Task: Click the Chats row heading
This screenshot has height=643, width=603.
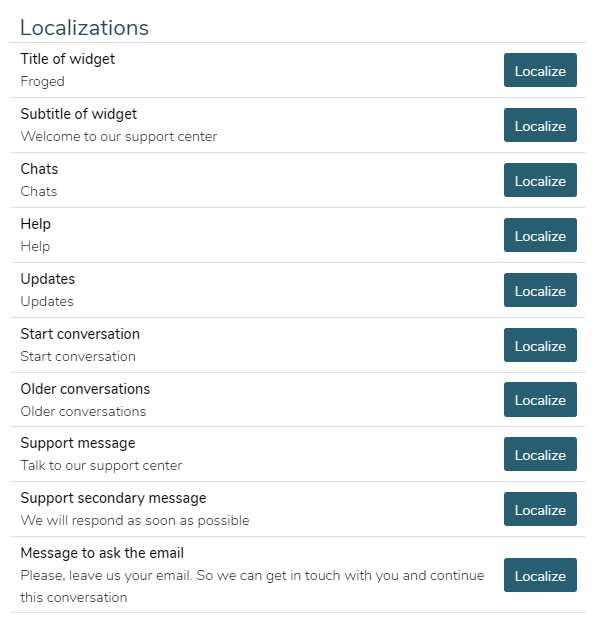Action: [x=39, y=169]
